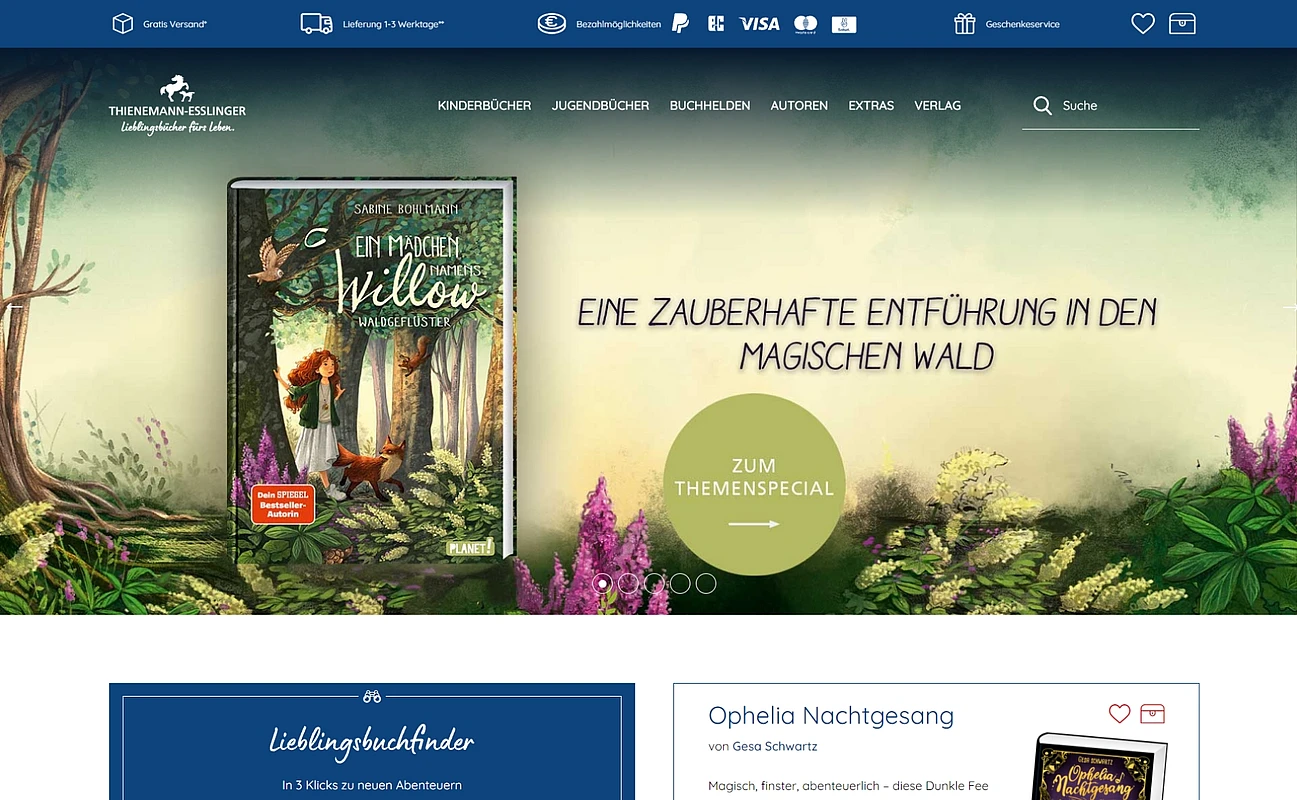The height and width of the screenshot is (800, 1297).
Task: Select the third carousel slide dot
Action: click(x=654, y=584)
